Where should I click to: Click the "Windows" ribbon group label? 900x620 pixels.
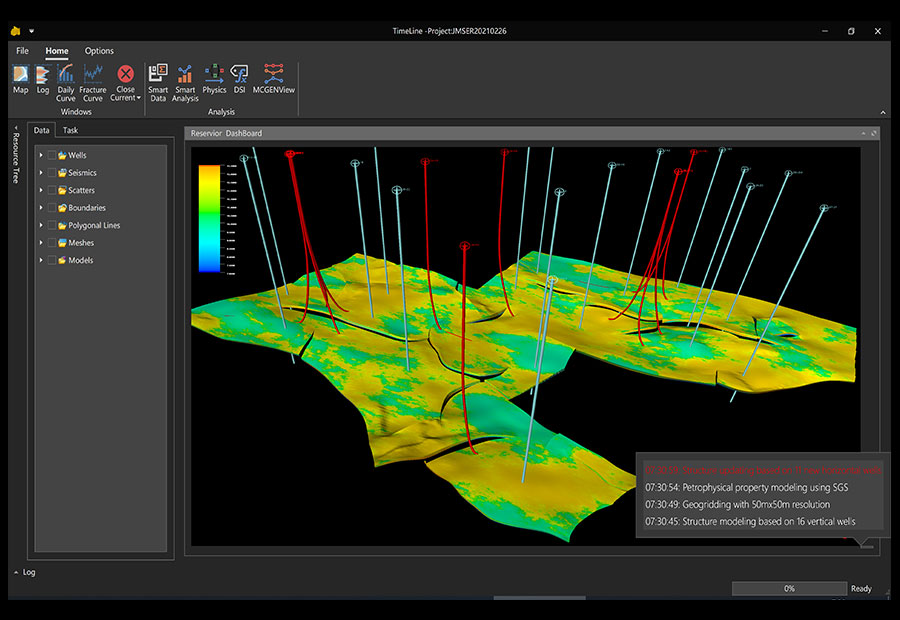(x=76, y=112)
